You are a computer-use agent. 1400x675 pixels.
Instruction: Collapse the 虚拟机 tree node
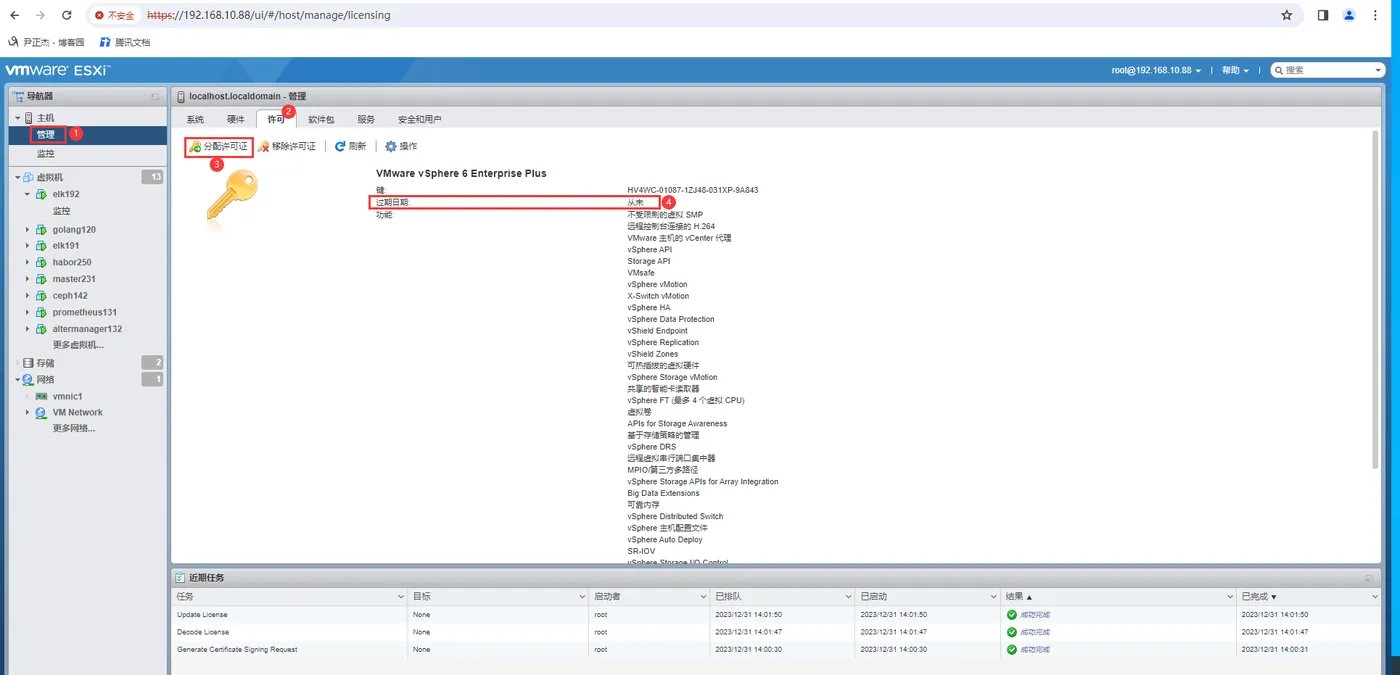pos(17,177)
